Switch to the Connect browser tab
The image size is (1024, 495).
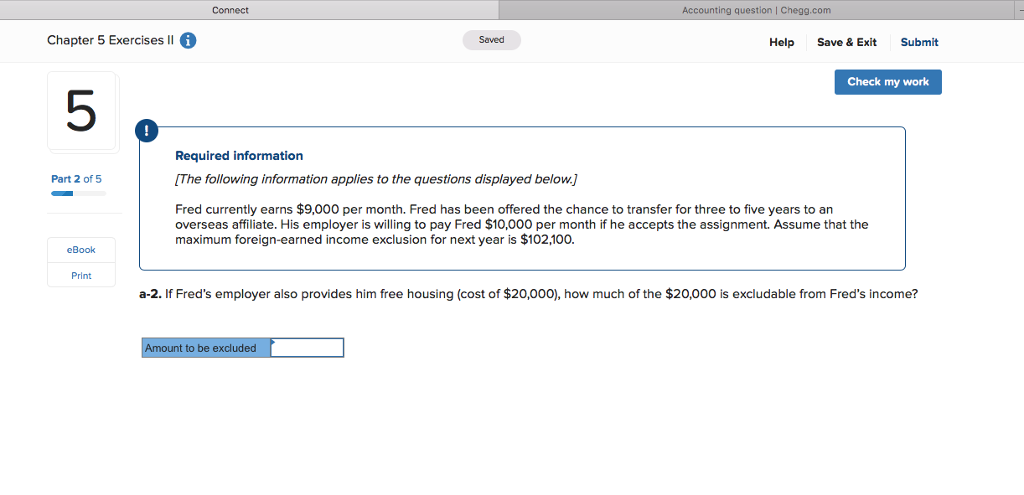[x=230, y=10]
